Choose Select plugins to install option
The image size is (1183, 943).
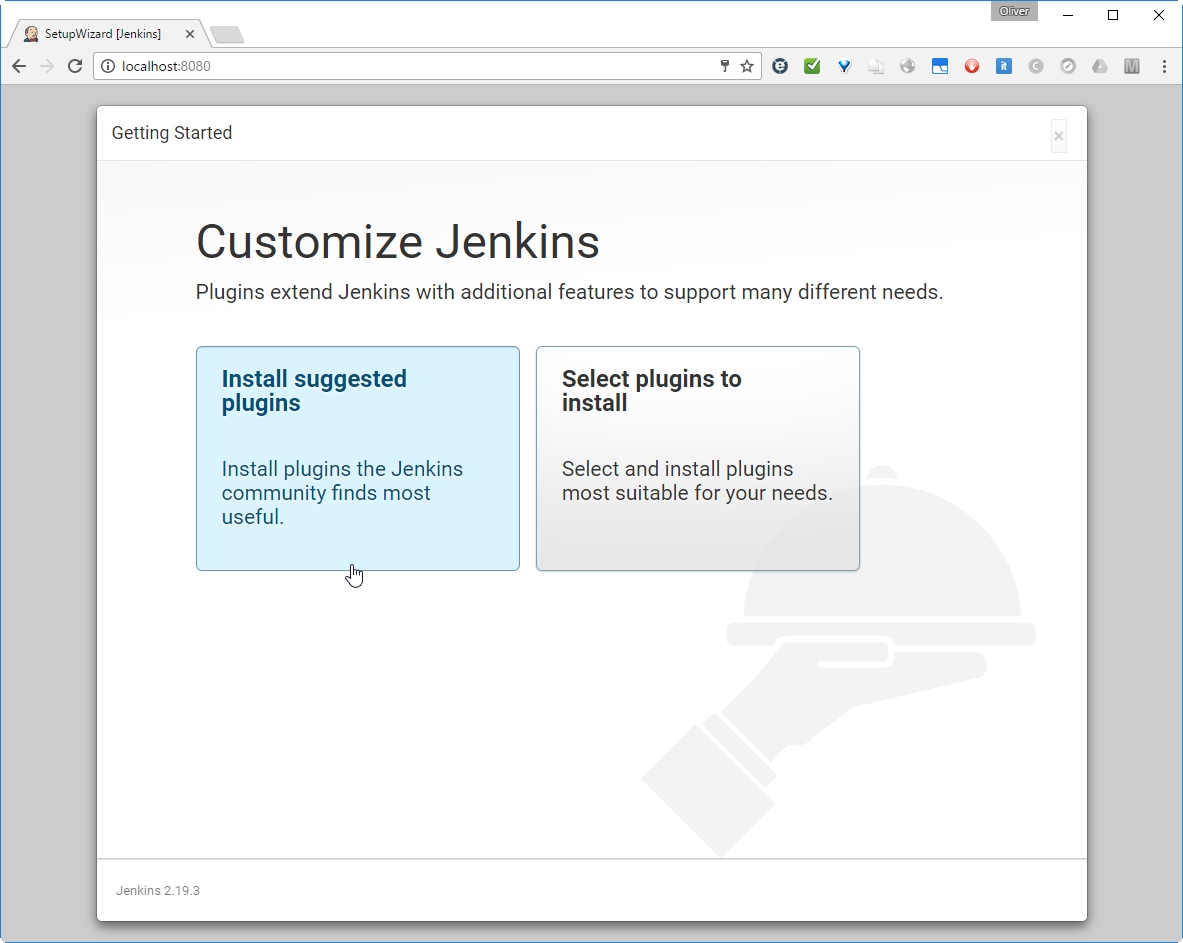click(697, 458)
